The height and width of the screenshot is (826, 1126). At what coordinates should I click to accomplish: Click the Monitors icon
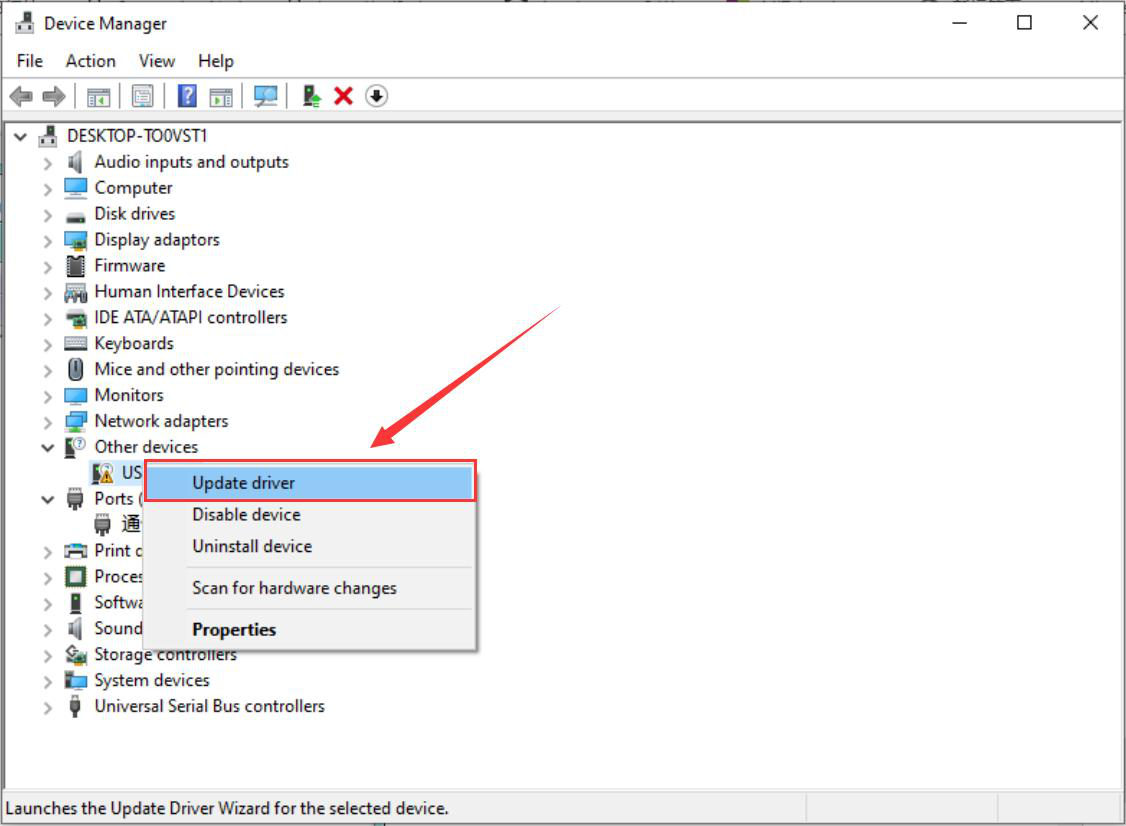tap(75, 396)
